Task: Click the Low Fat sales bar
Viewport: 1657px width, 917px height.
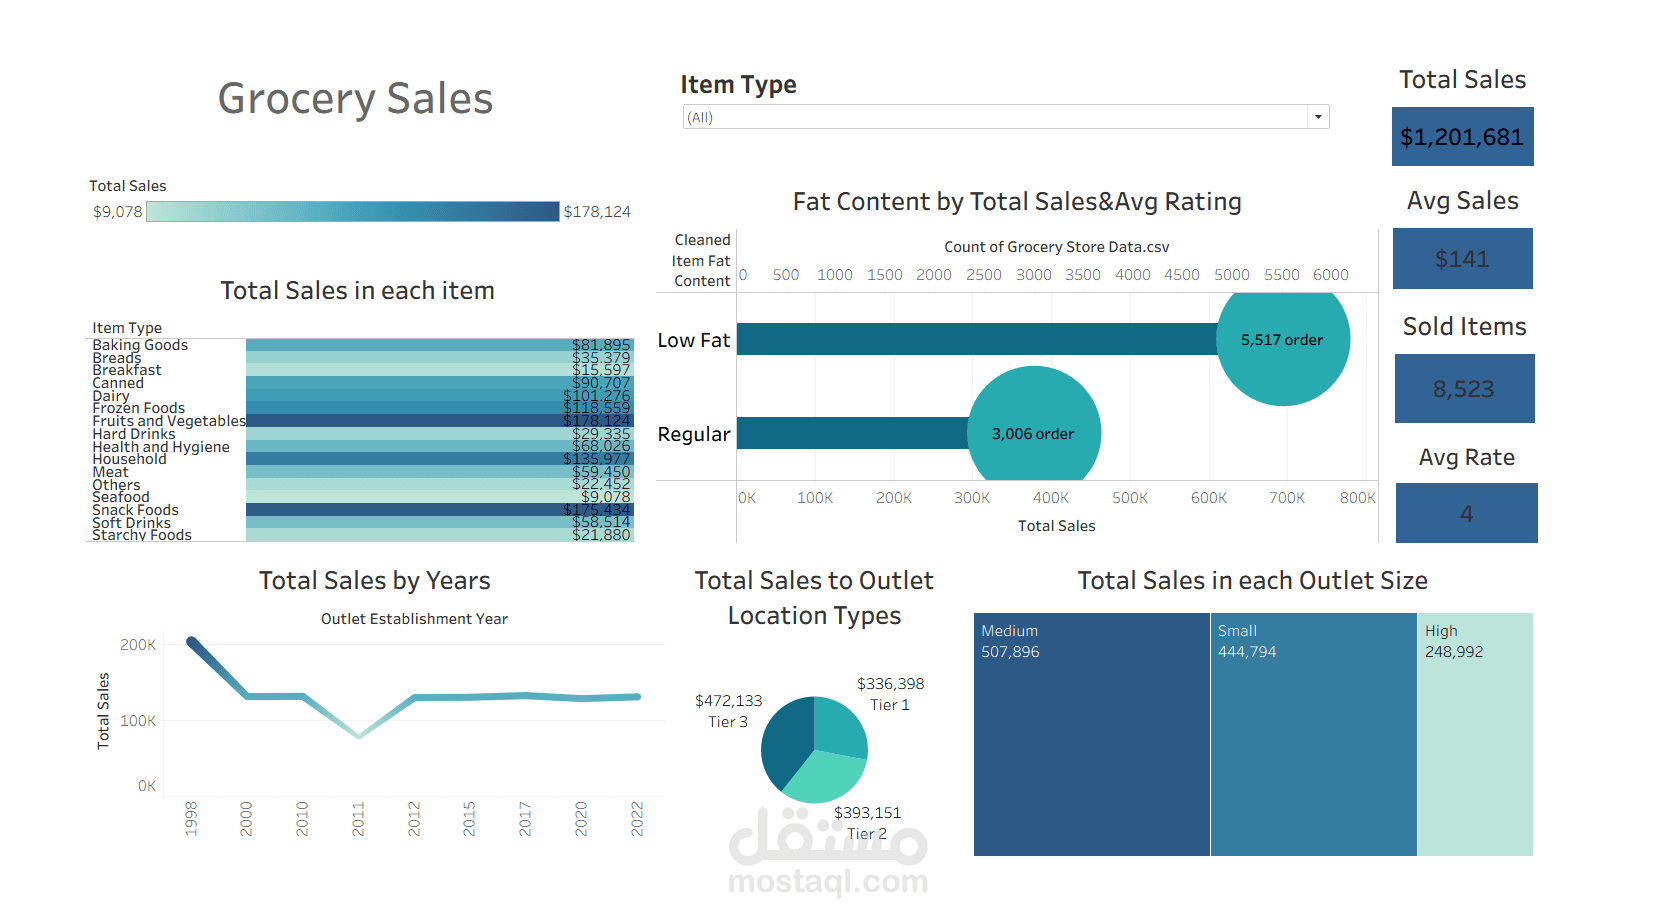Action: click(976, 339)
